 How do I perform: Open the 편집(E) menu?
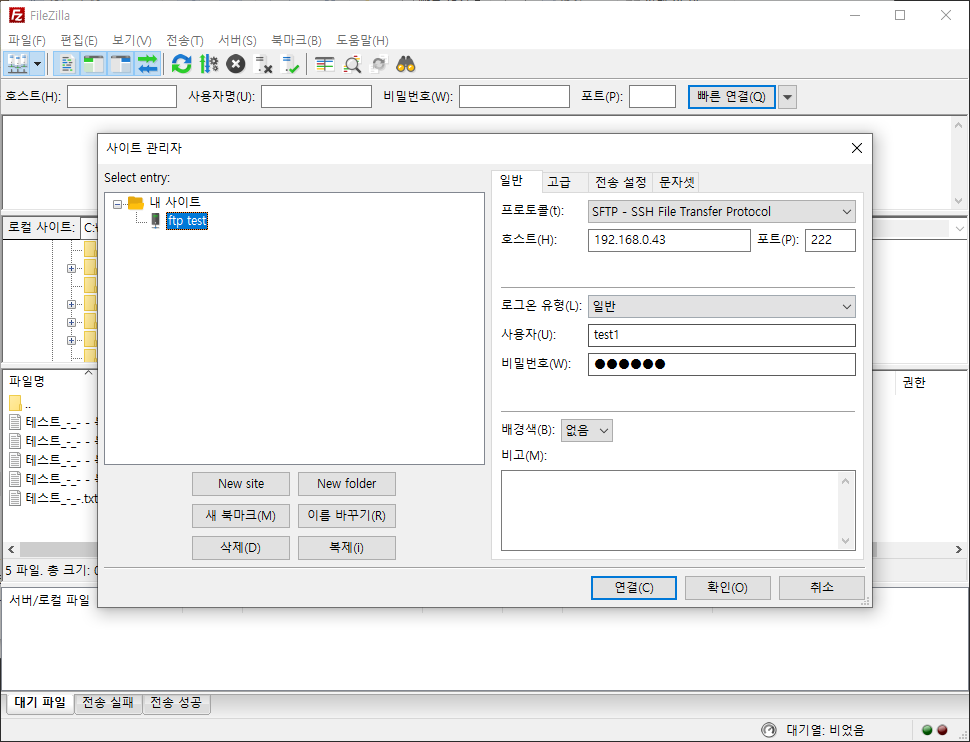[79, 40]
